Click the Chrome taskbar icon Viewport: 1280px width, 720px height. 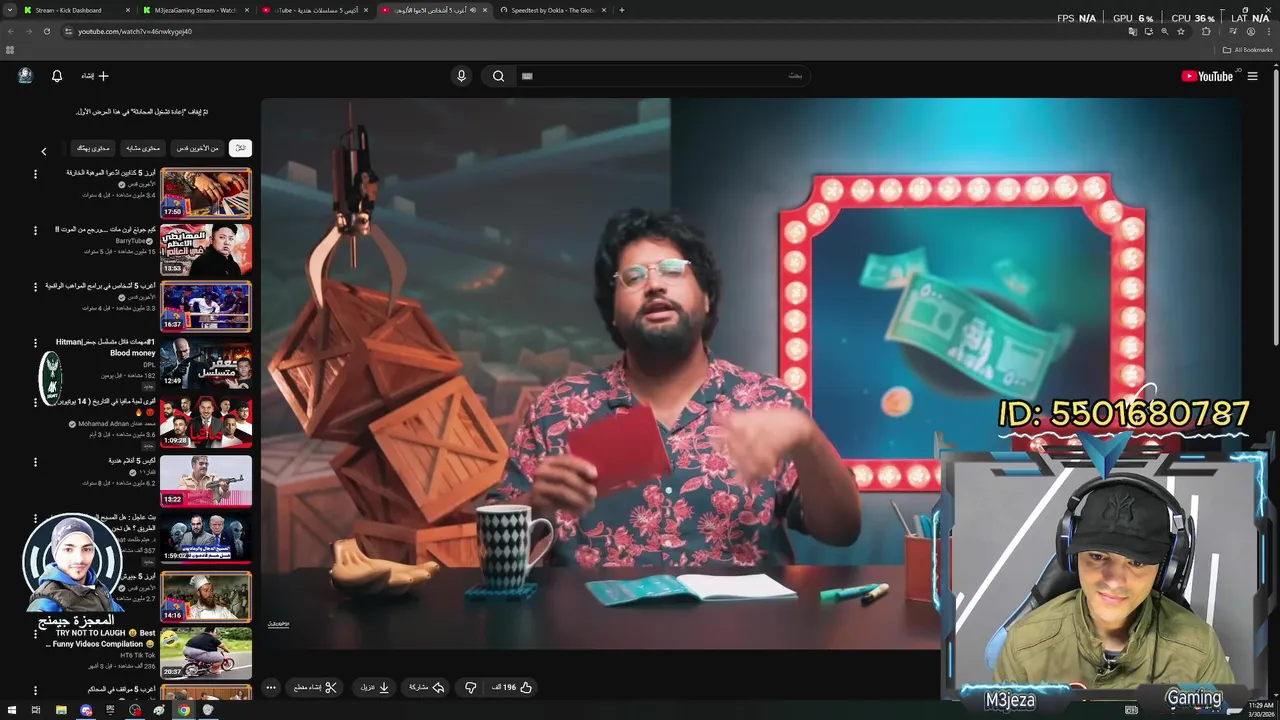point(184,710)
